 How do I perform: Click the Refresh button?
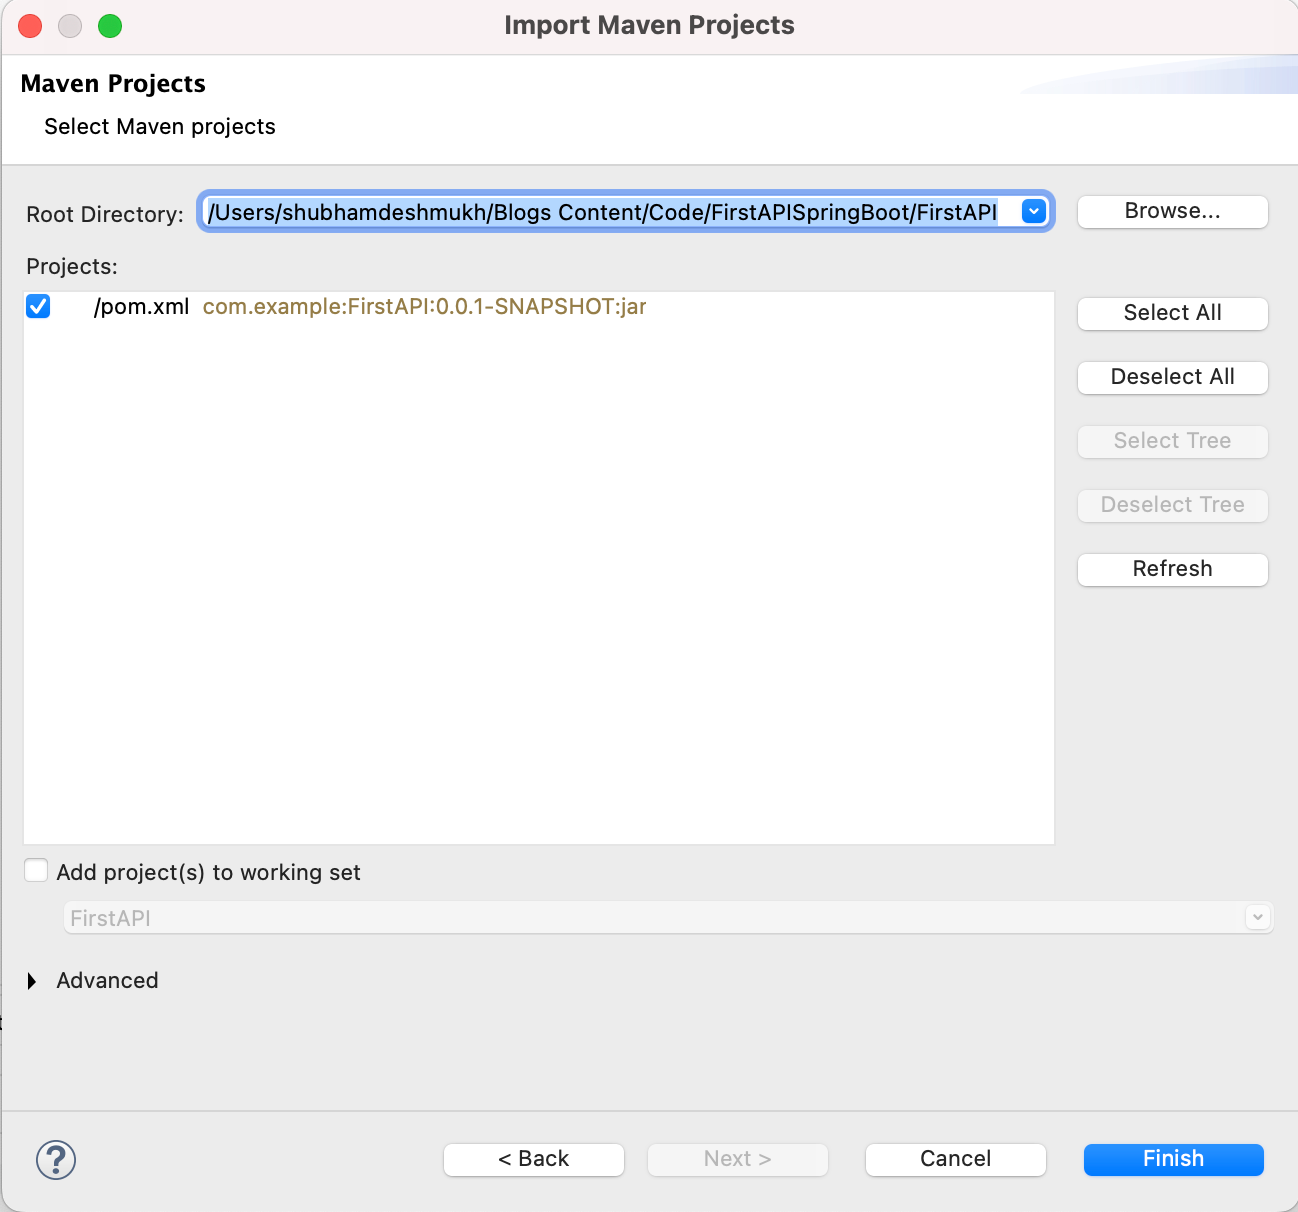click(x=1173, y=569)
